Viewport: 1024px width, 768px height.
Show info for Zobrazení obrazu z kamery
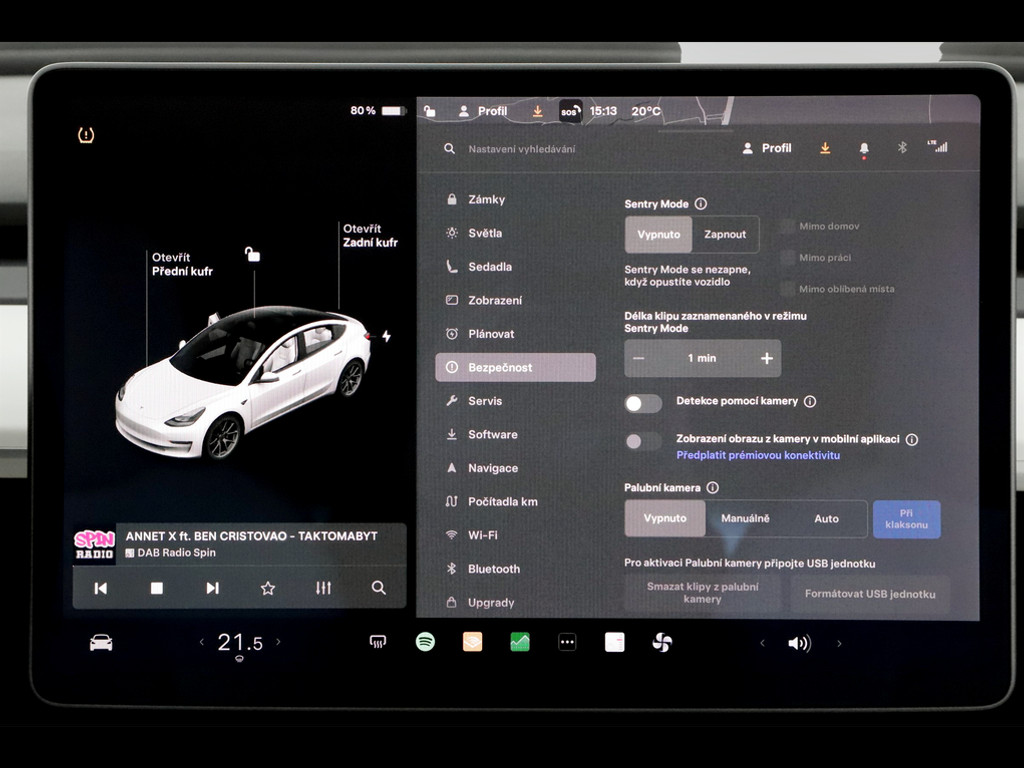click(x=912, y=440)
